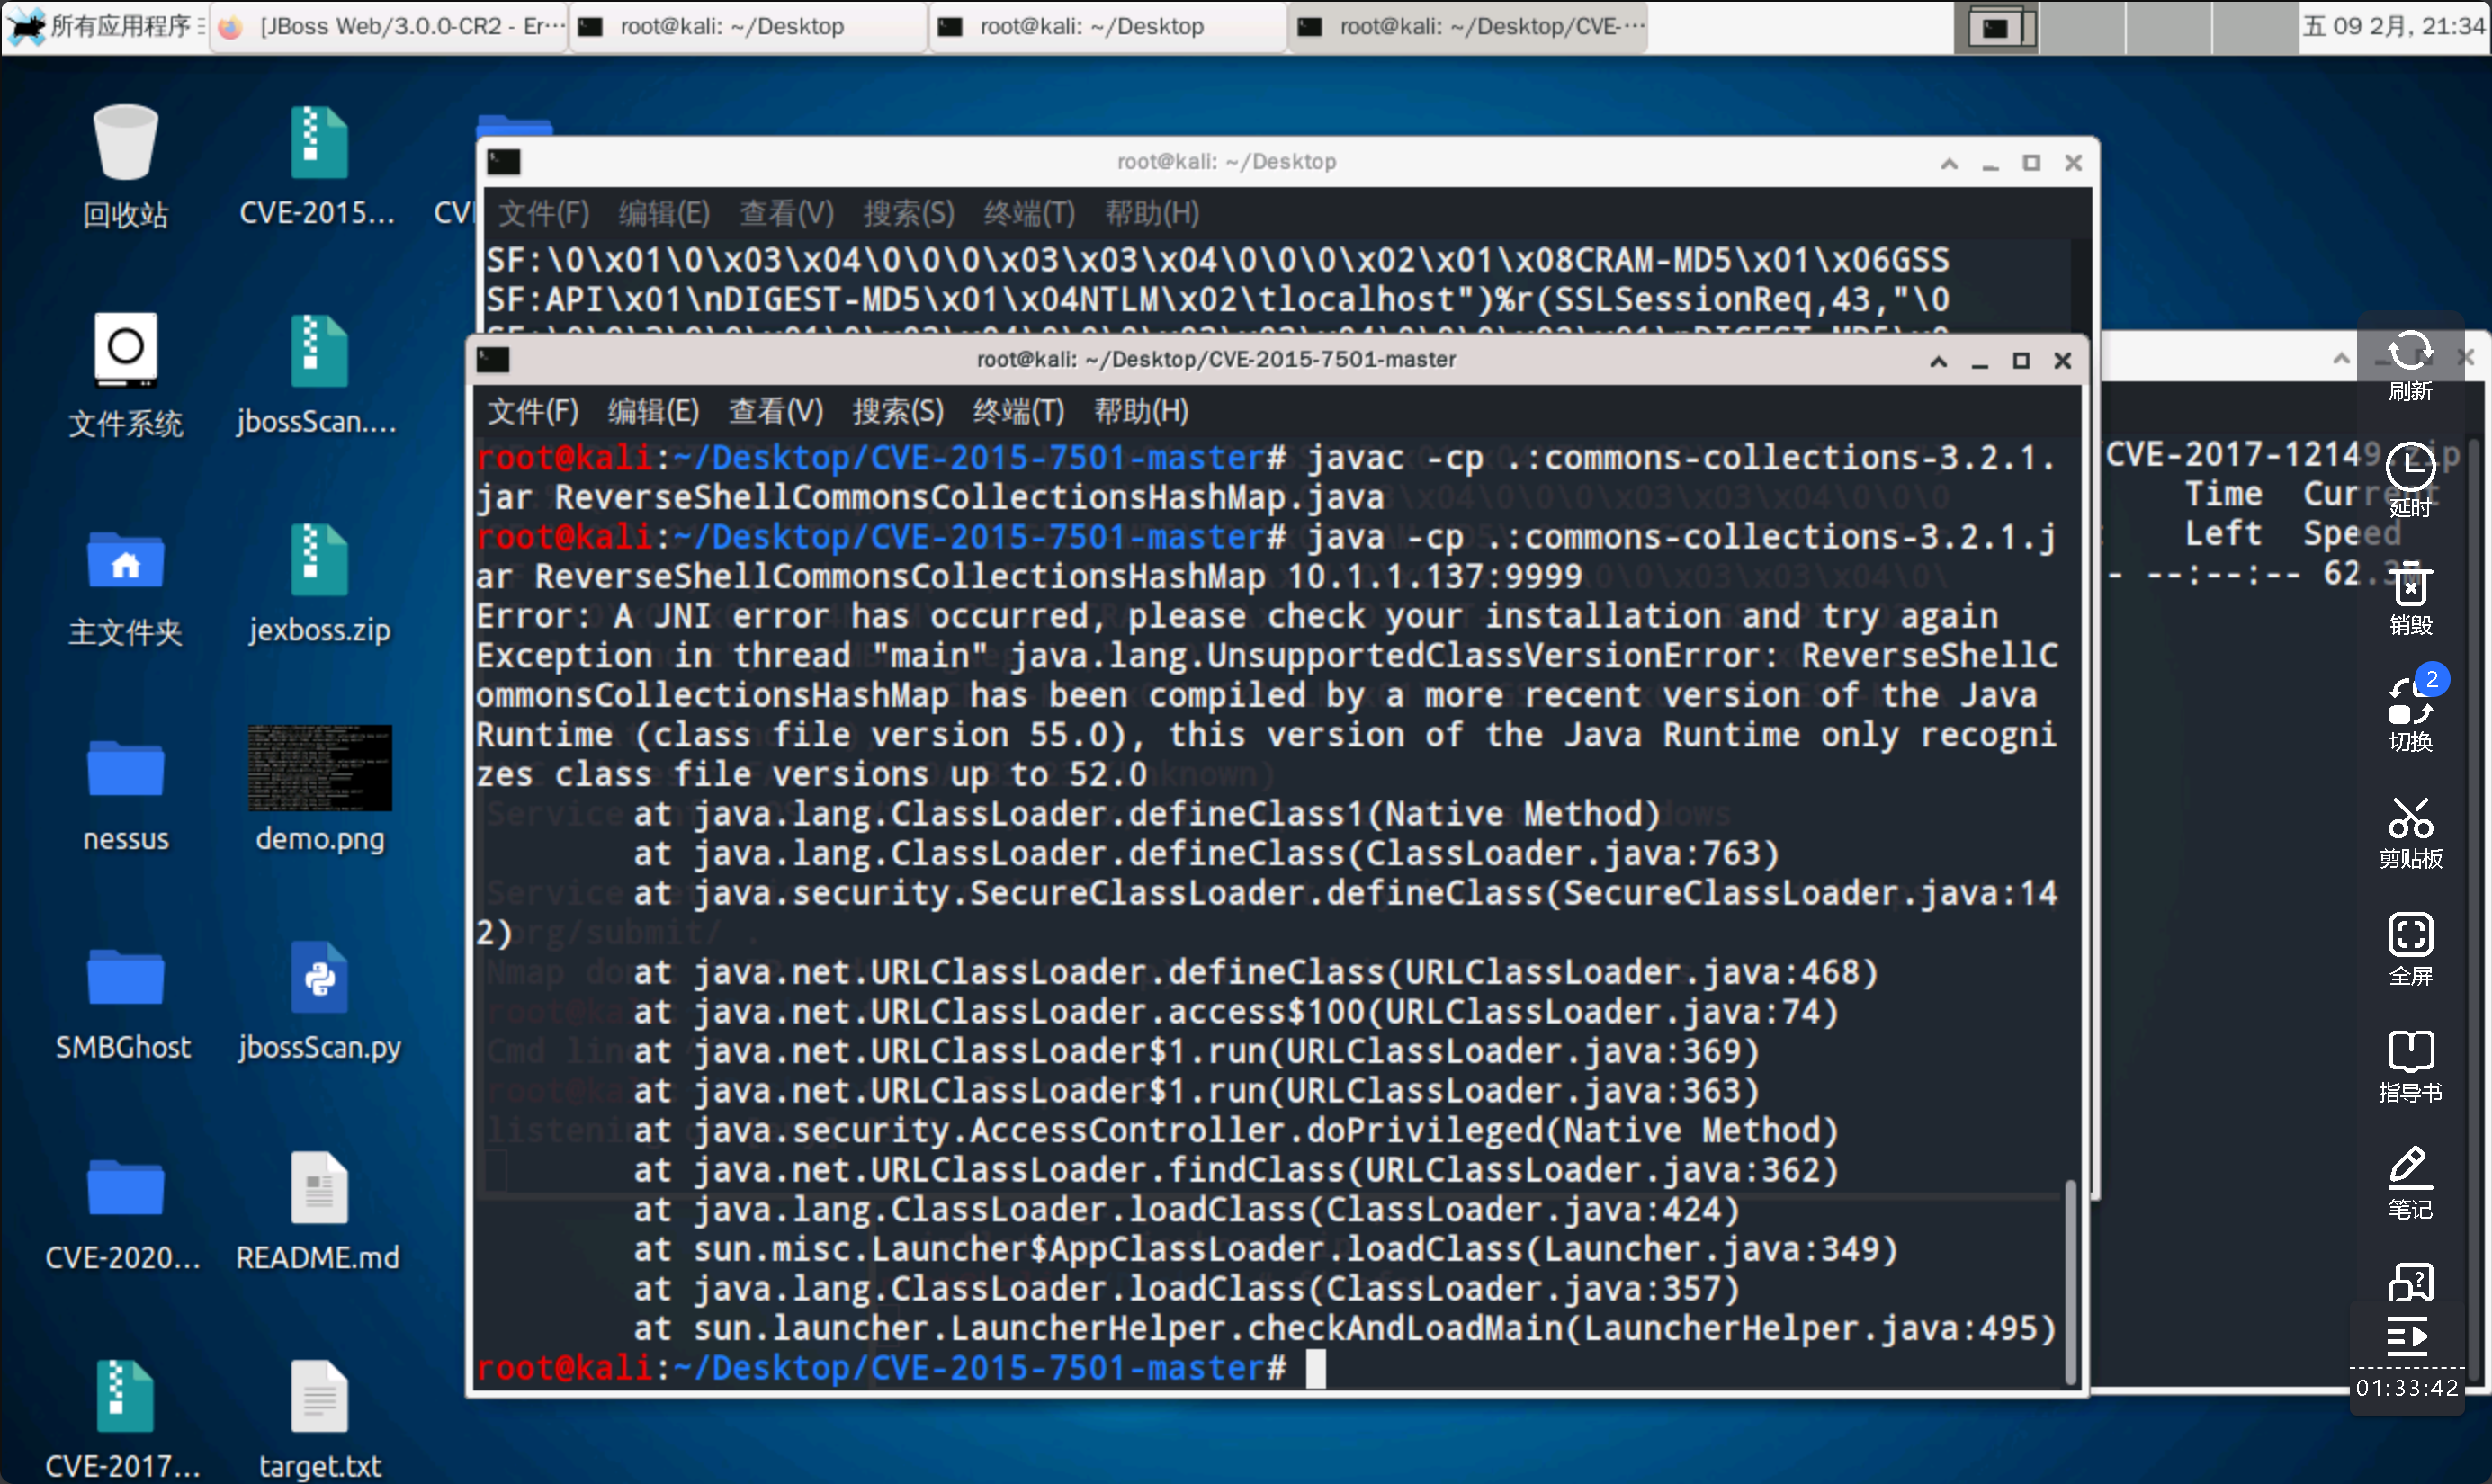Open the 笔记 notes pencil icon
The image size is (2492, 1484).
pyautogui.click(x=2410, y=1169)
